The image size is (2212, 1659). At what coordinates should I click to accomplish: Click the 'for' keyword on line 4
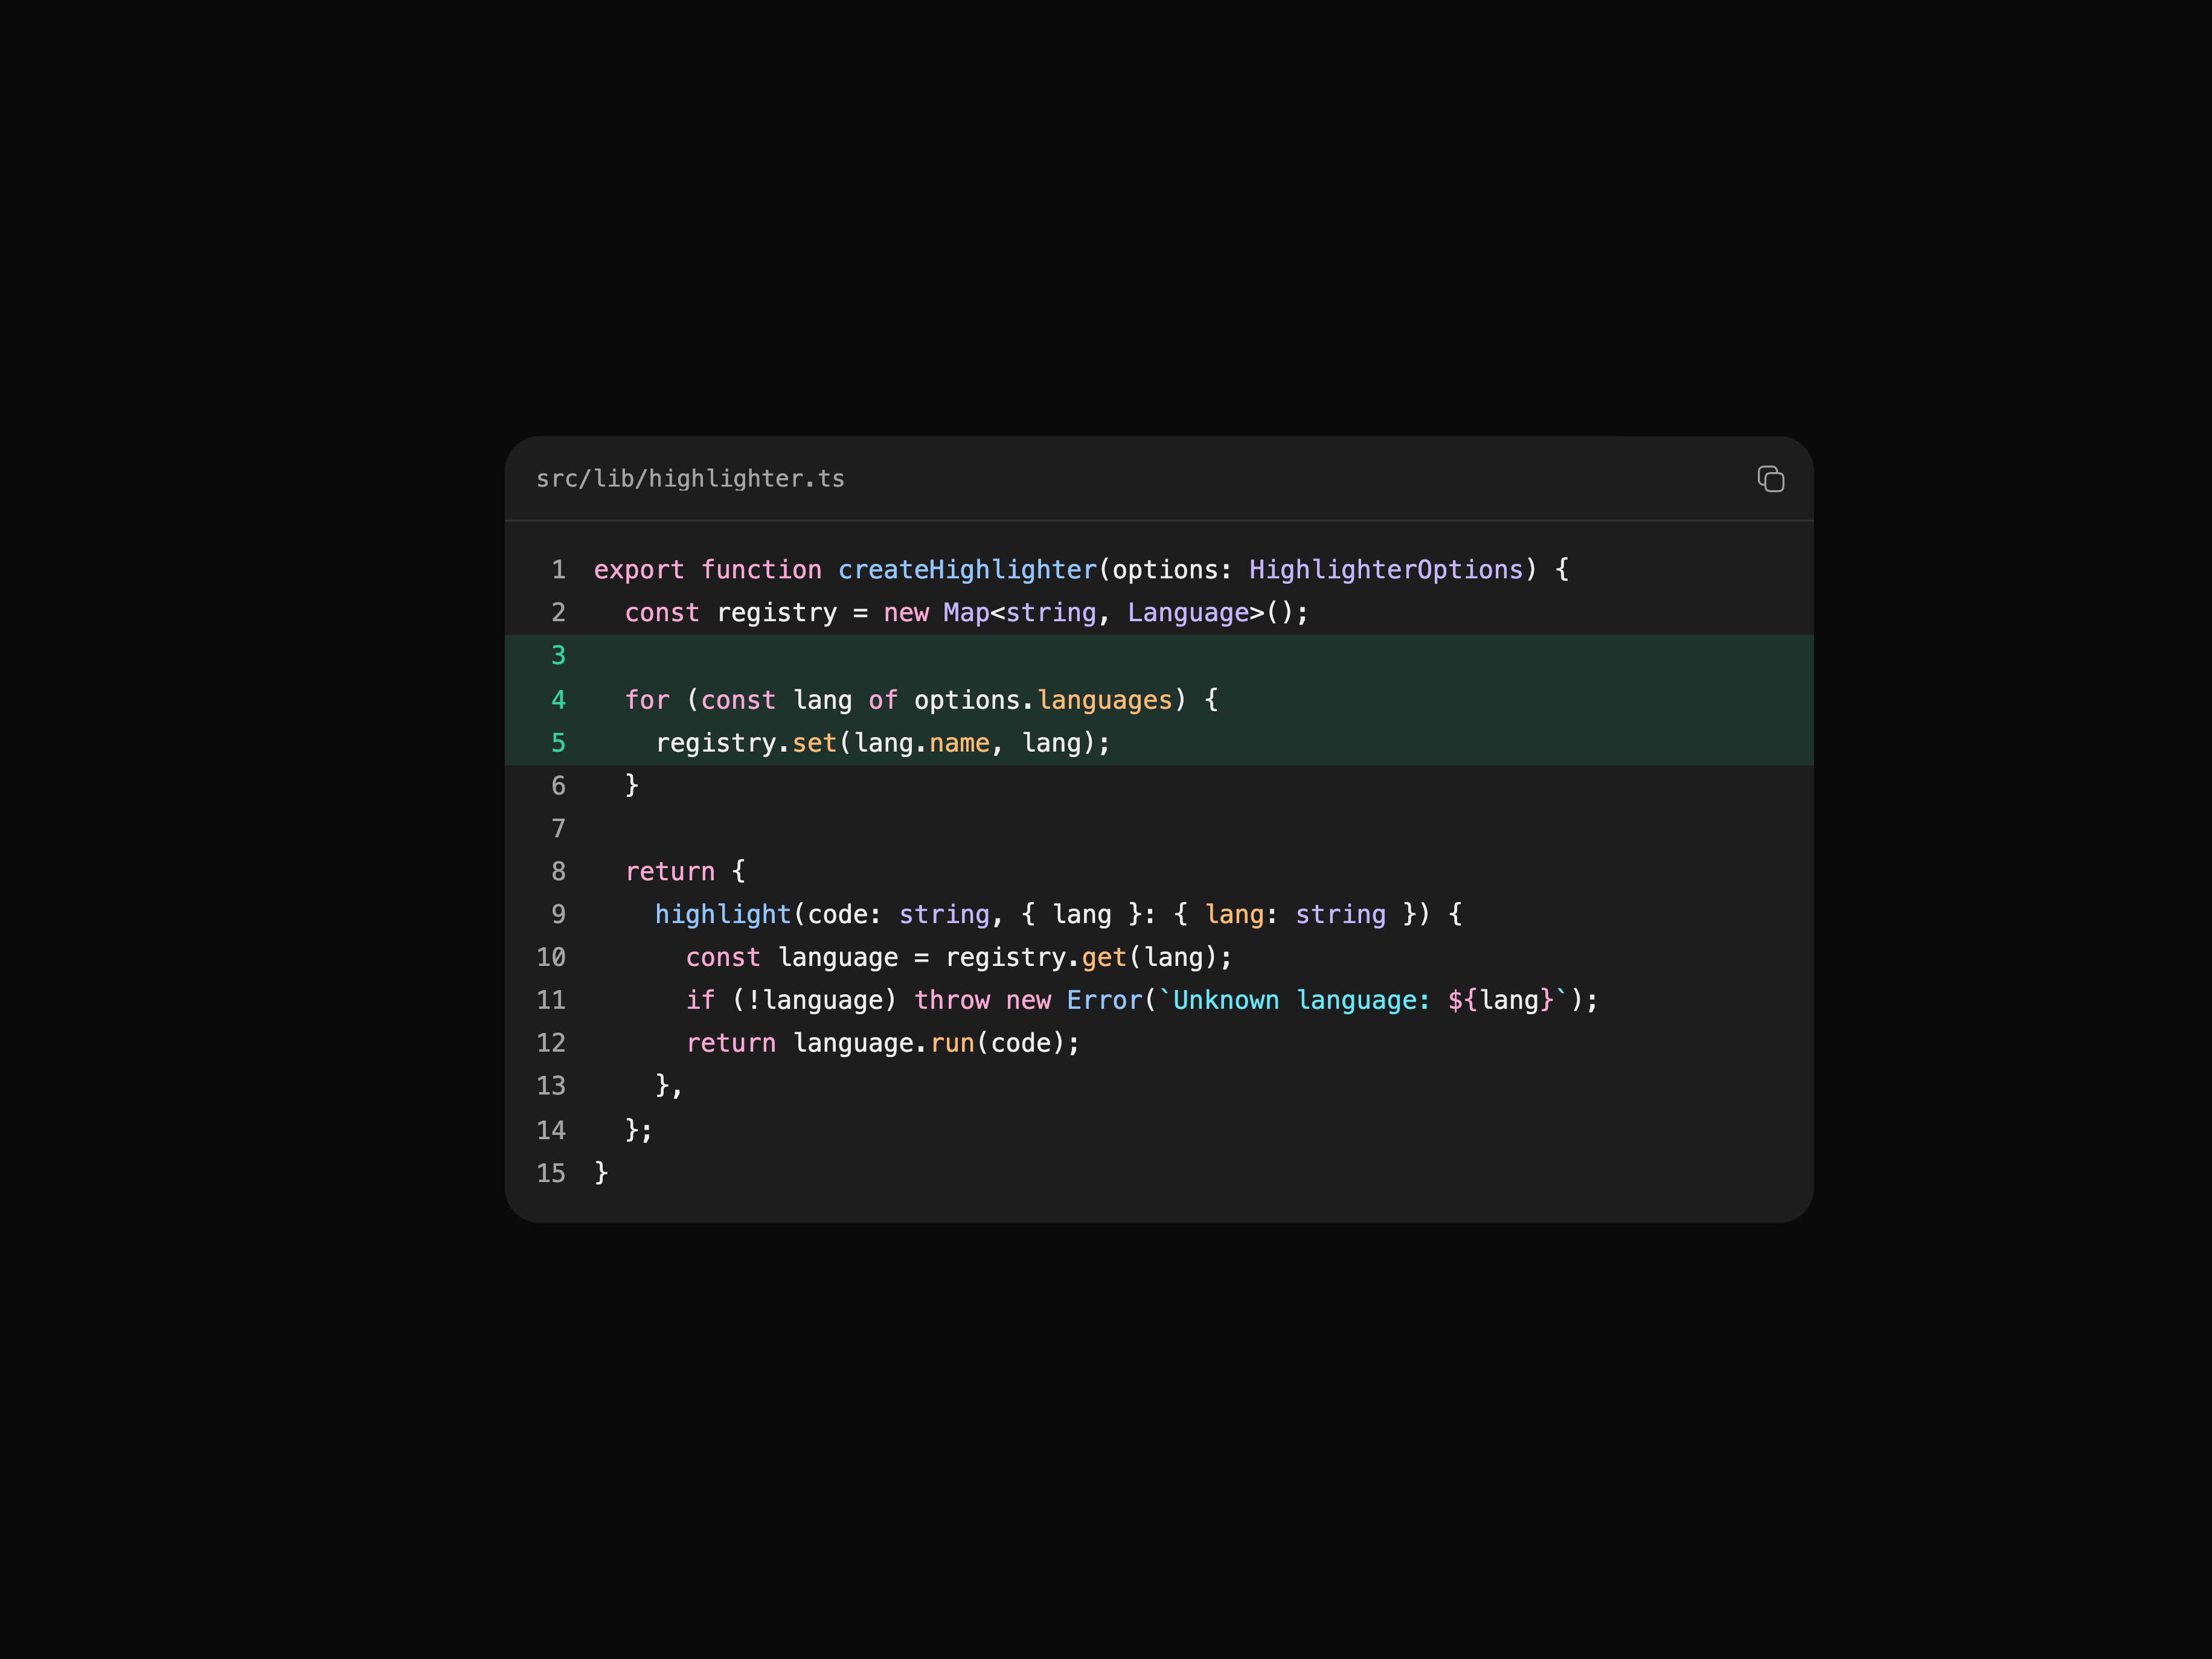647,700
